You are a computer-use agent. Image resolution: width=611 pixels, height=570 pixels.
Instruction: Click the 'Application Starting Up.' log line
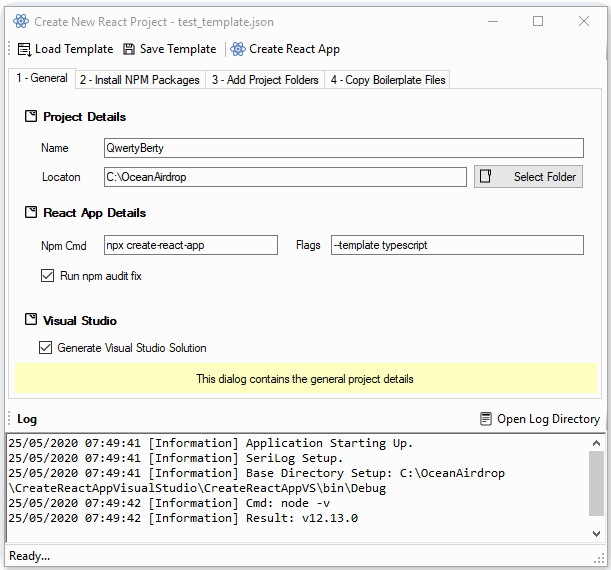point(210,443)
